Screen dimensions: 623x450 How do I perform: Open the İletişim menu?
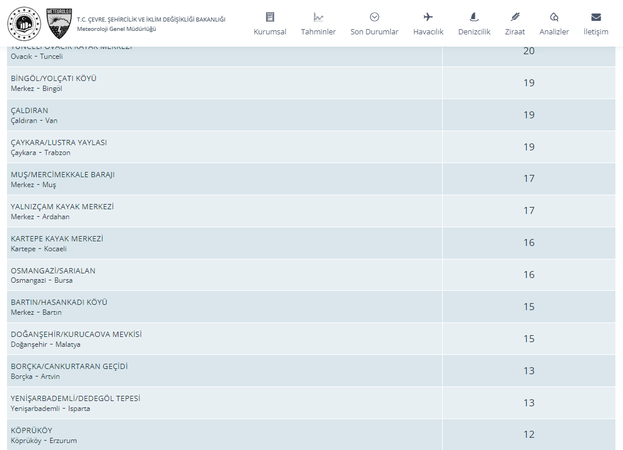(x=596, y=32)
